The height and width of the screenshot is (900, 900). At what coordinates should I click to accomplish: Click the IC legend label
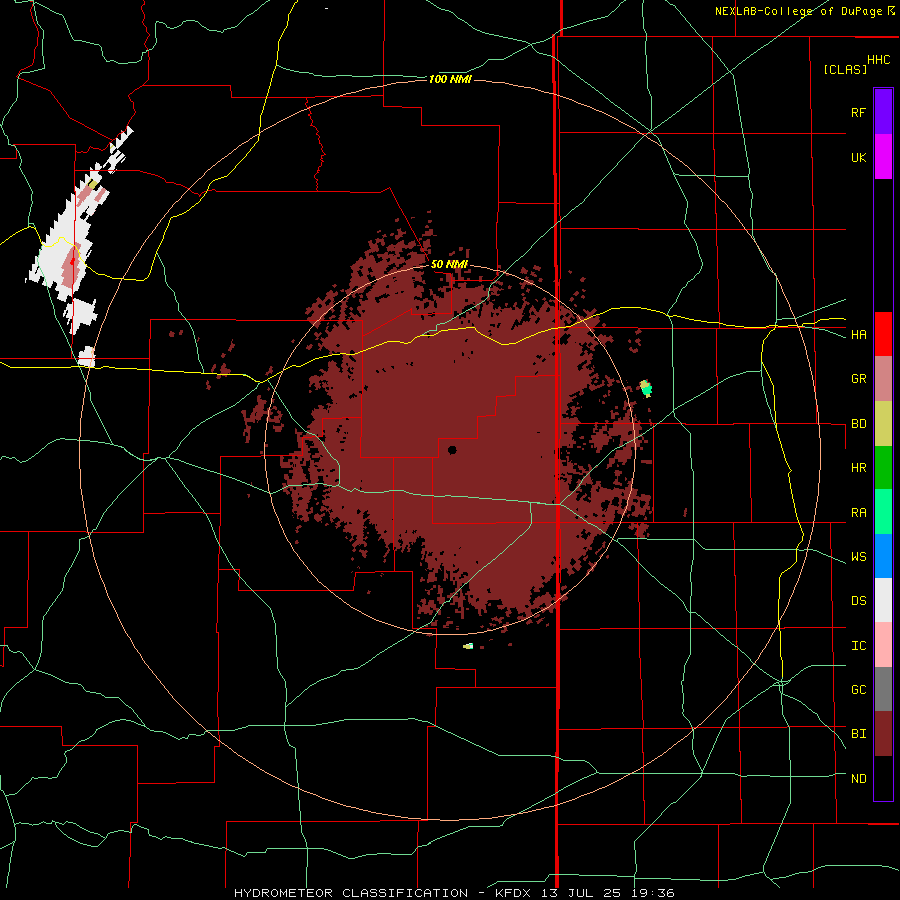pos(858,646)
